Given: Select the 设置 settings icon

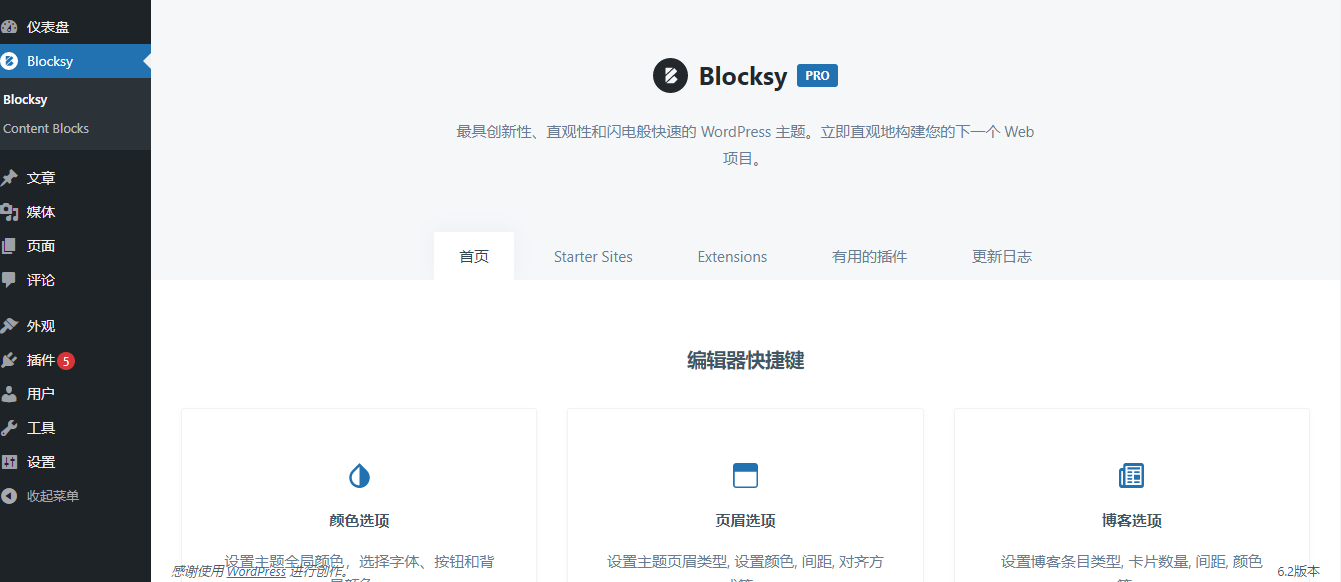Looking at the screenshot, I should click(x=12, y=461).
